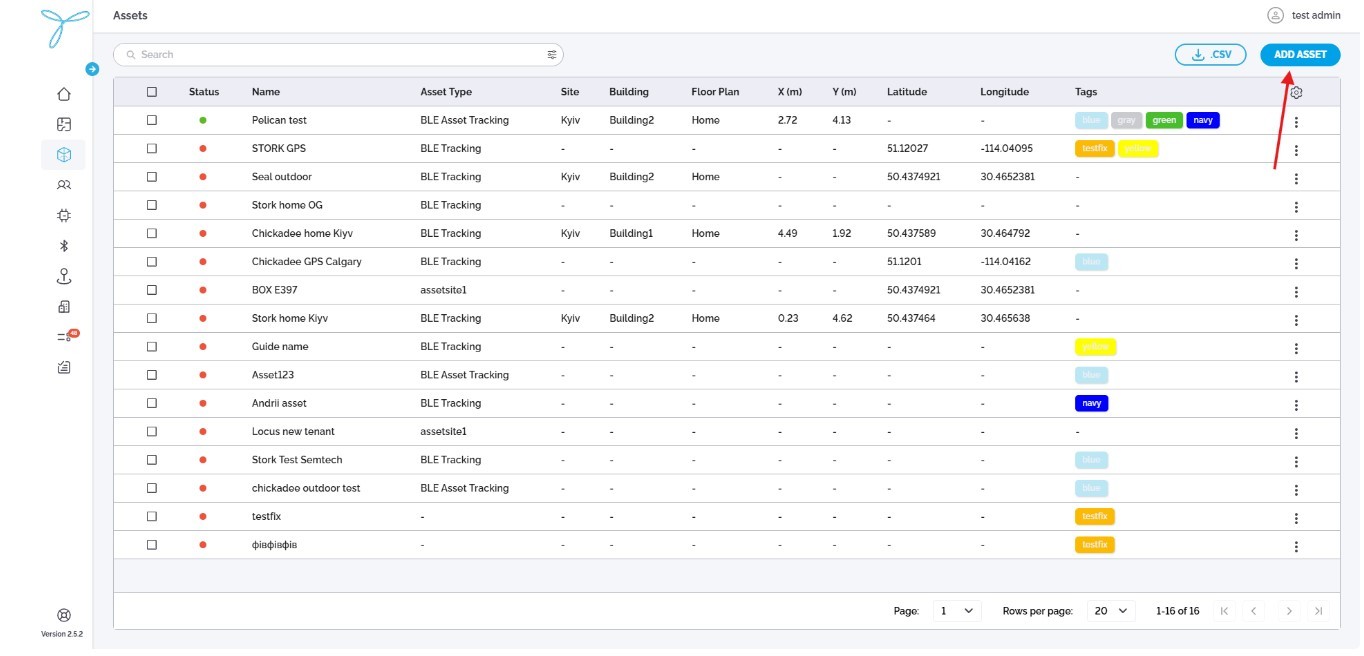Open the buildings sidebar icon
Screen dimensions: 1364x656
coord(64,307)
